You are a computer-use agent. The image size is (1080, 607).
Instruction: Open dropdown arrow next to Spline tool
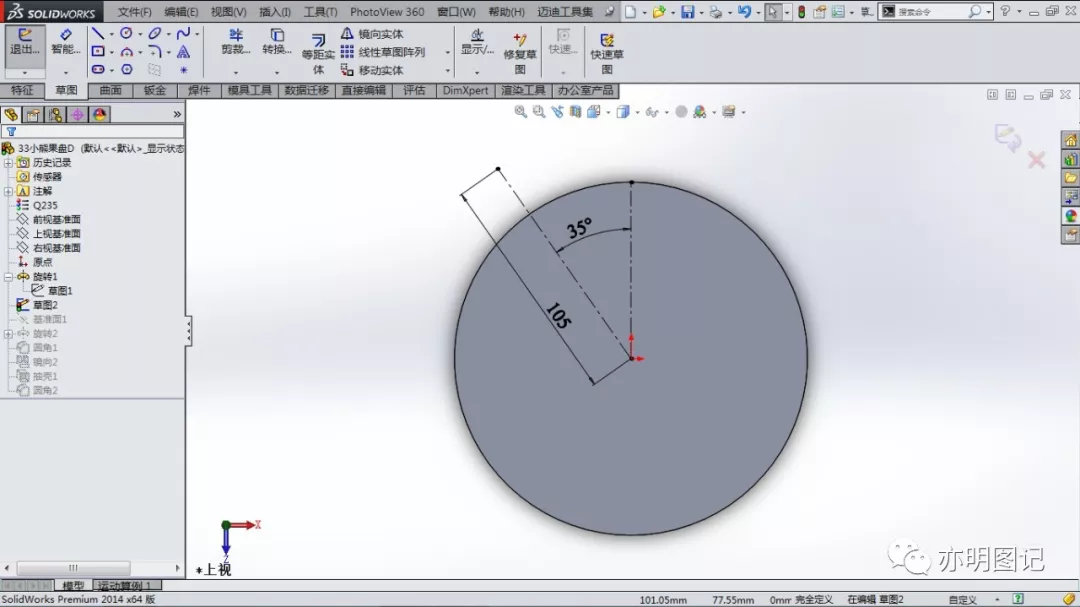coord(197,34)
